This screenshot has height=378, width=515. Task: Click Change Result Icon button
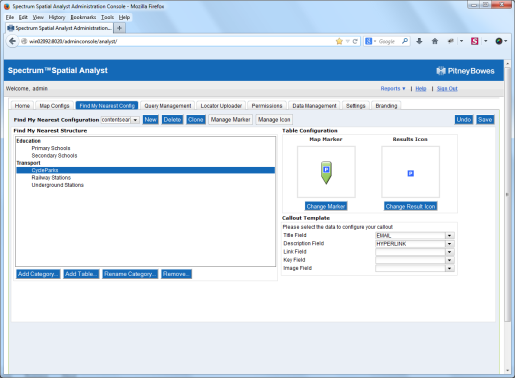[x=410, y=206]
